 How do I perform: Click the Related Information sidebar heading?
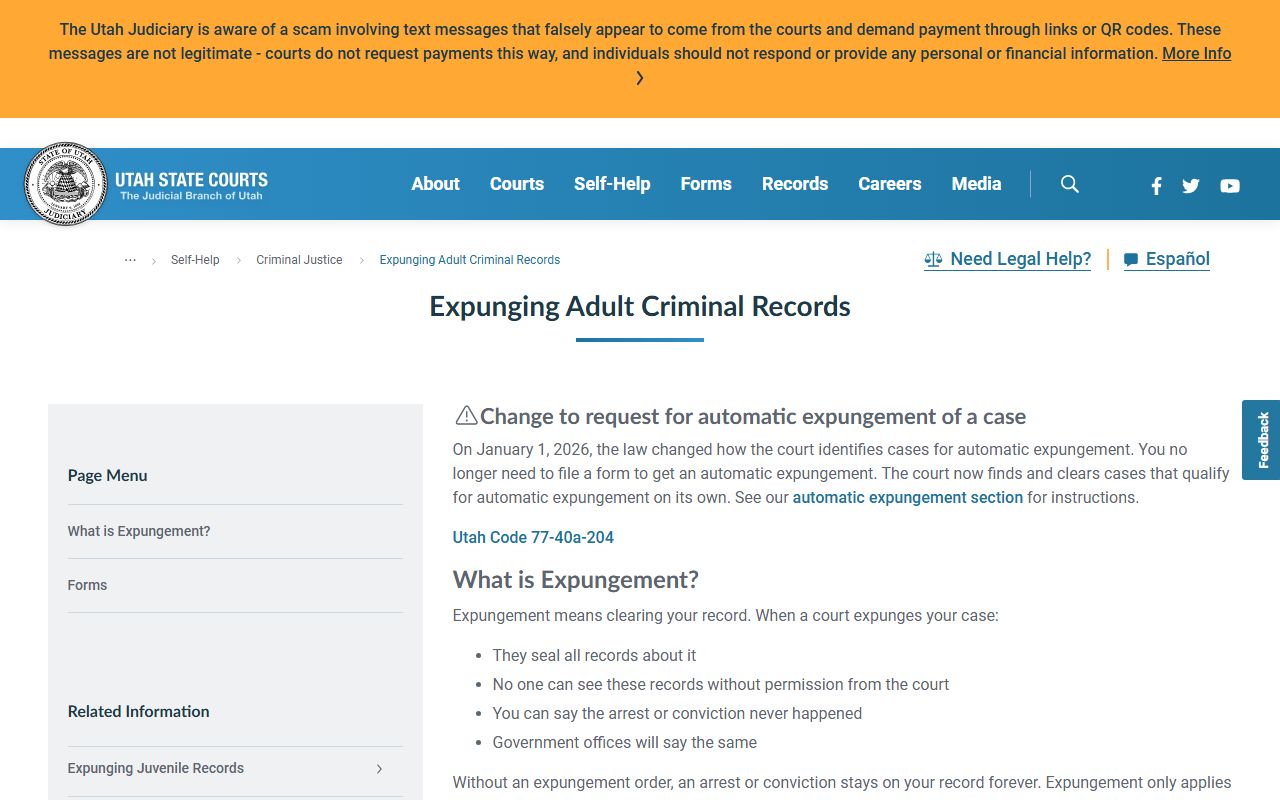139,712
